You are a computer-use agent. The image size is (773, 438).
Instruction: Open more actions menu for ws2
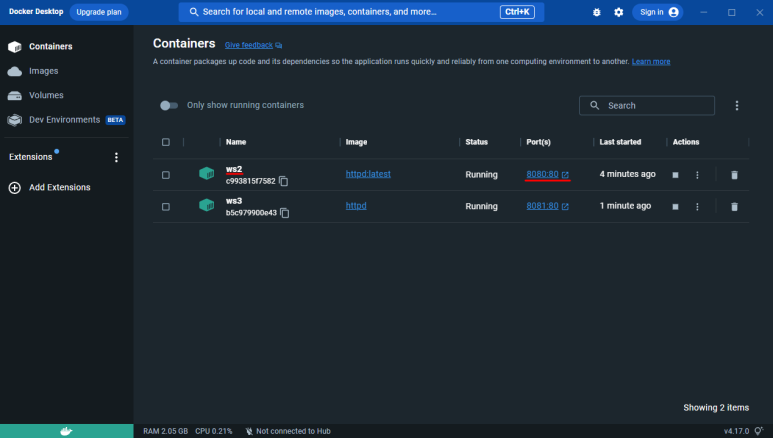tap(697, 175)
